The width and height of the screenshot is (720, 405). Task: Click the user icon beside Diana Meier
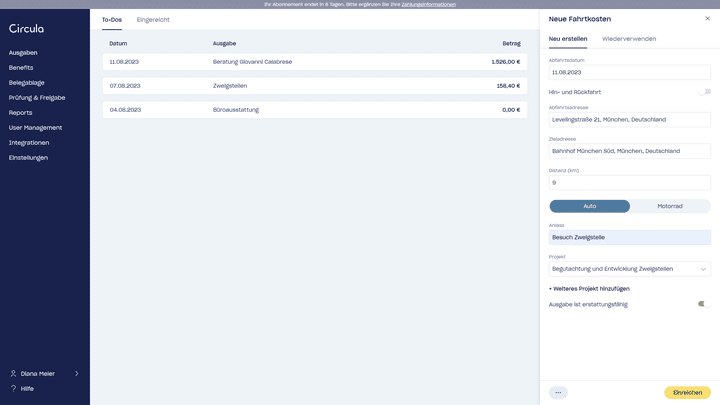click(13, 373)
